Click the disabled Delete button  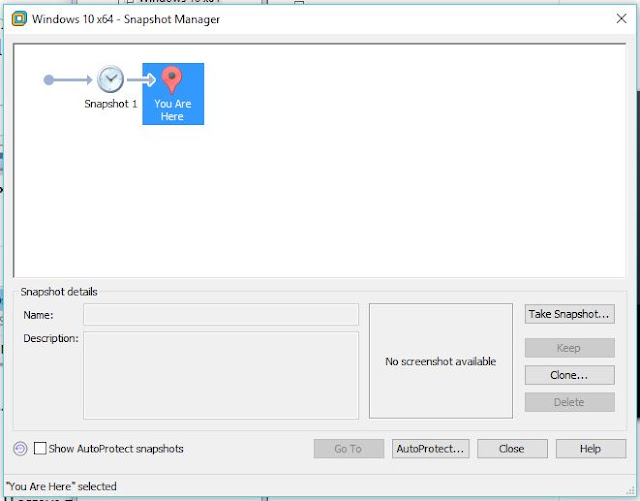pos(569,402)
